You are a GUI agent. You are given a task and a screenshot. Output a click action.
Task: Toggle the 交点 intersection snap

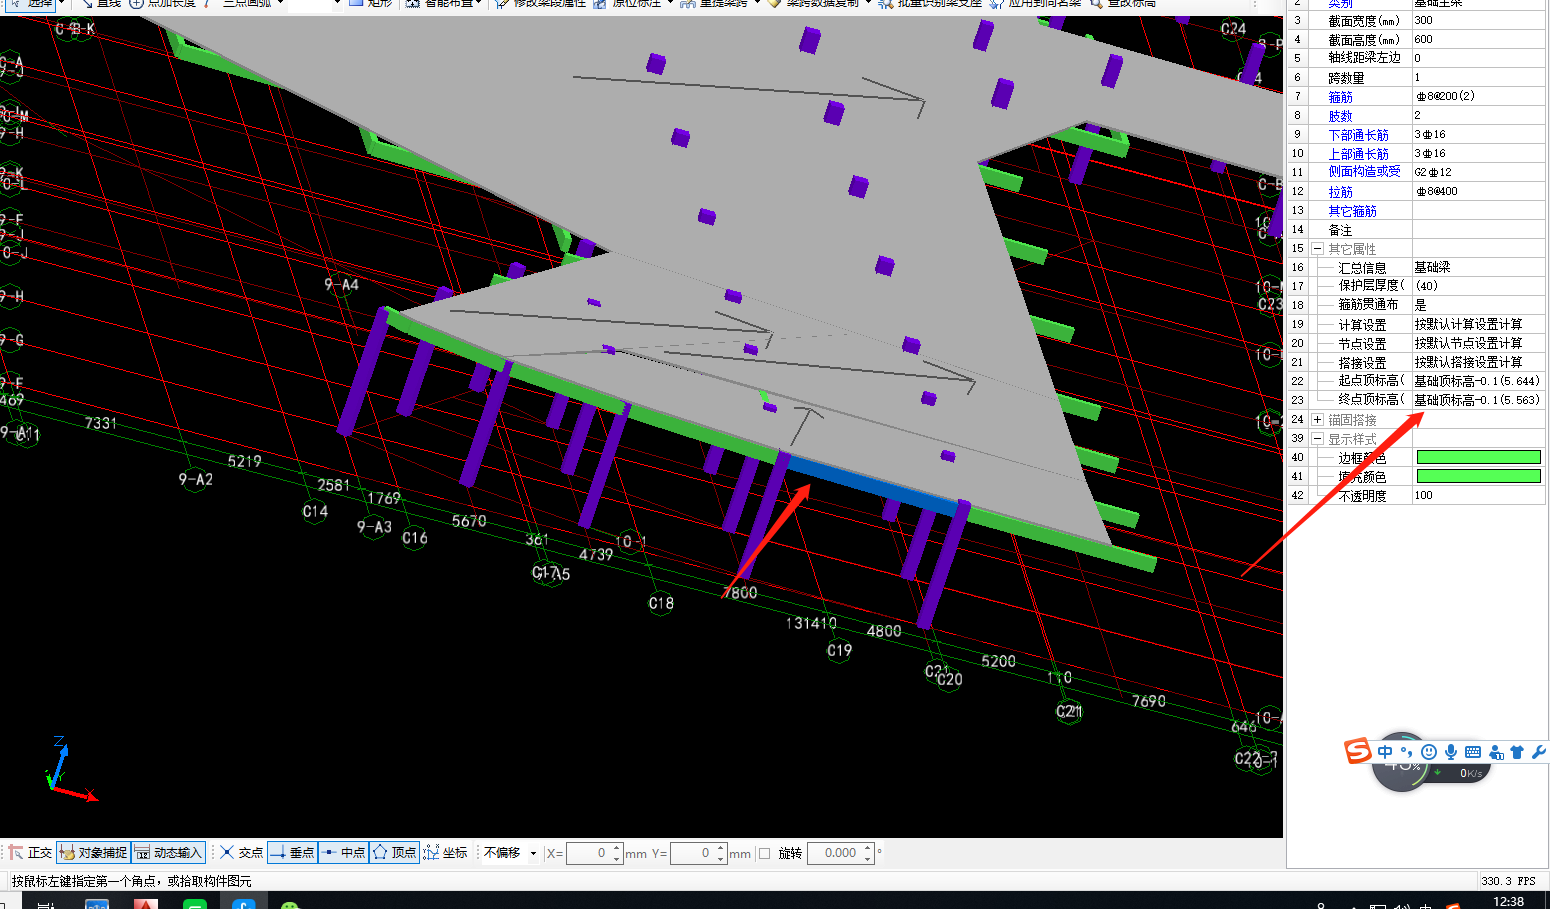tap(242, 853)
